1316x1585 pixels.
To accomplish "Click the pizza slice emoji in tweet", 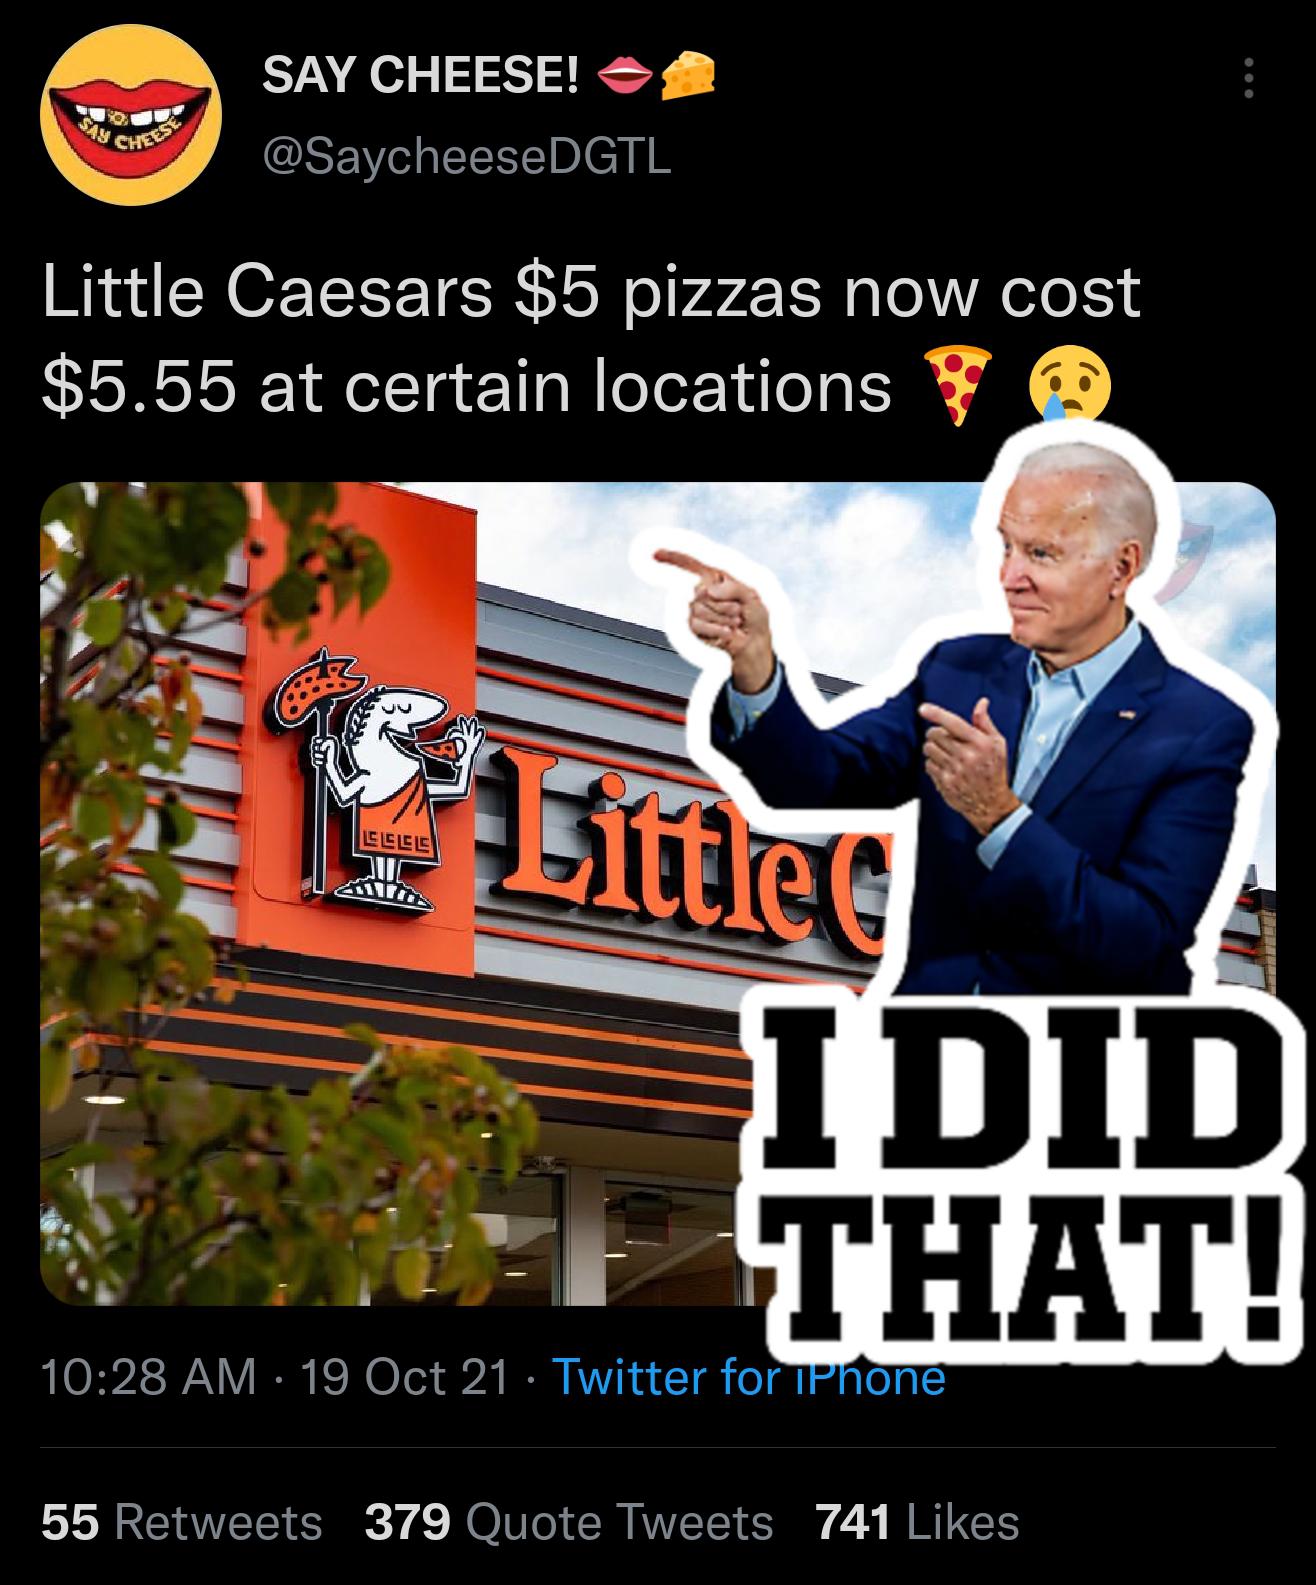I will [958, 386].
